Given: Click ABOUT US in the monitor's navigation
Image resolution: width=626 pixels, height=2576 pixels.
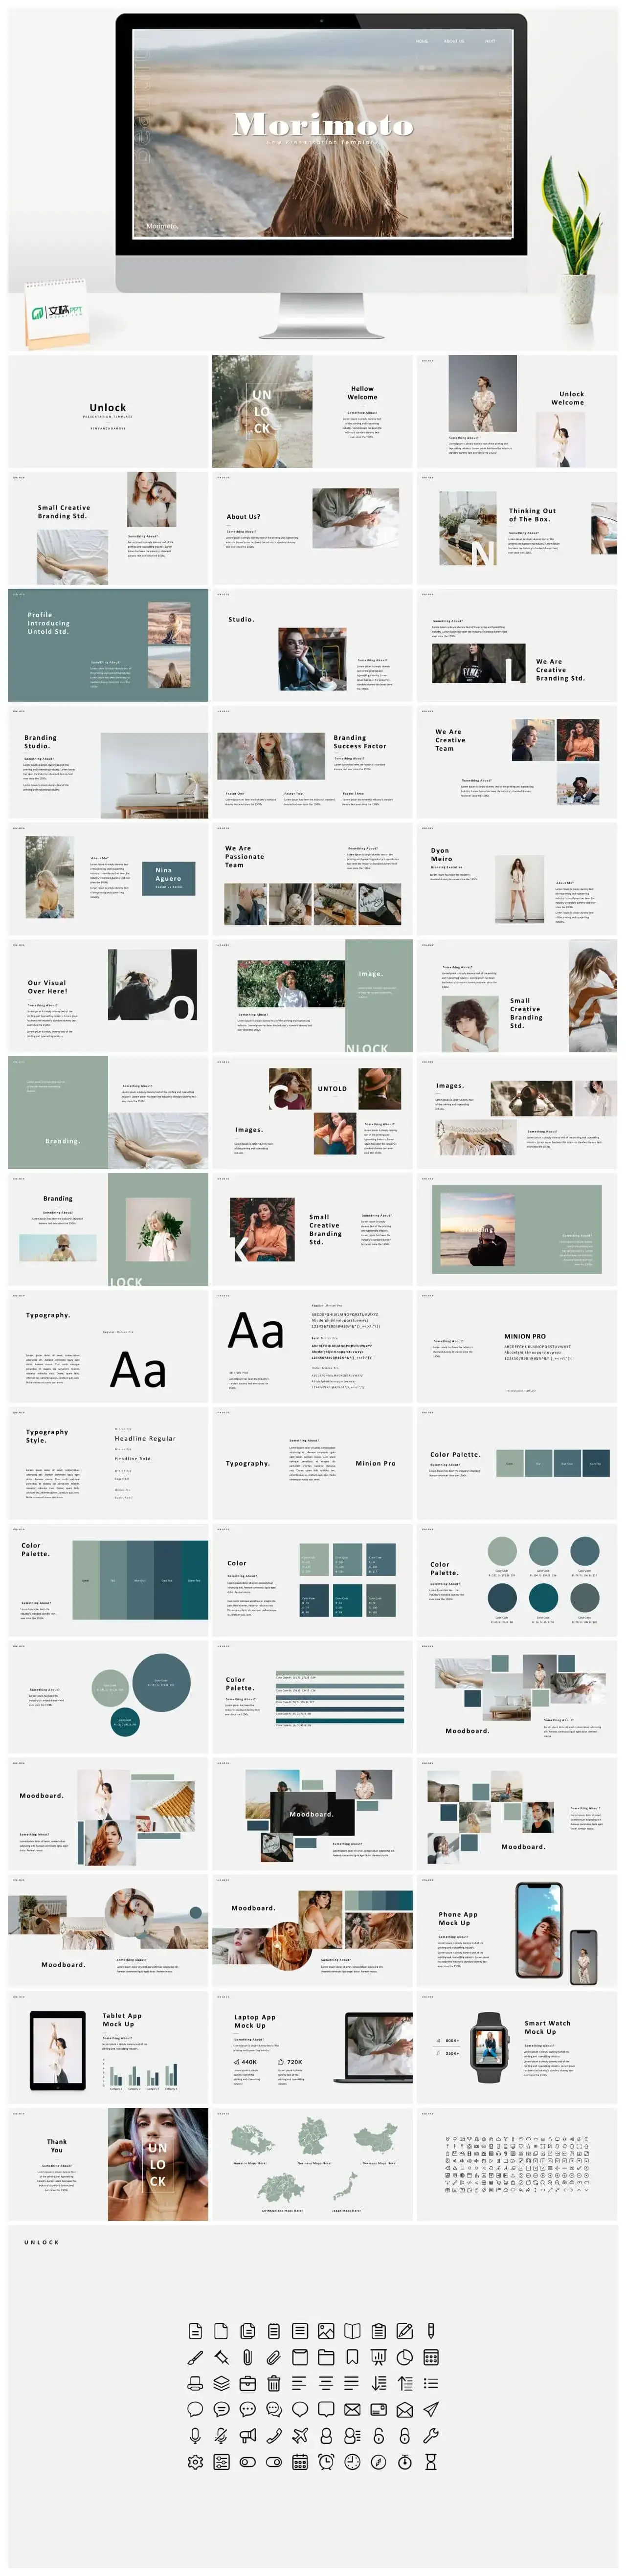Looking at the screenshot, I should pyautogui.click(x=454, y=41).
